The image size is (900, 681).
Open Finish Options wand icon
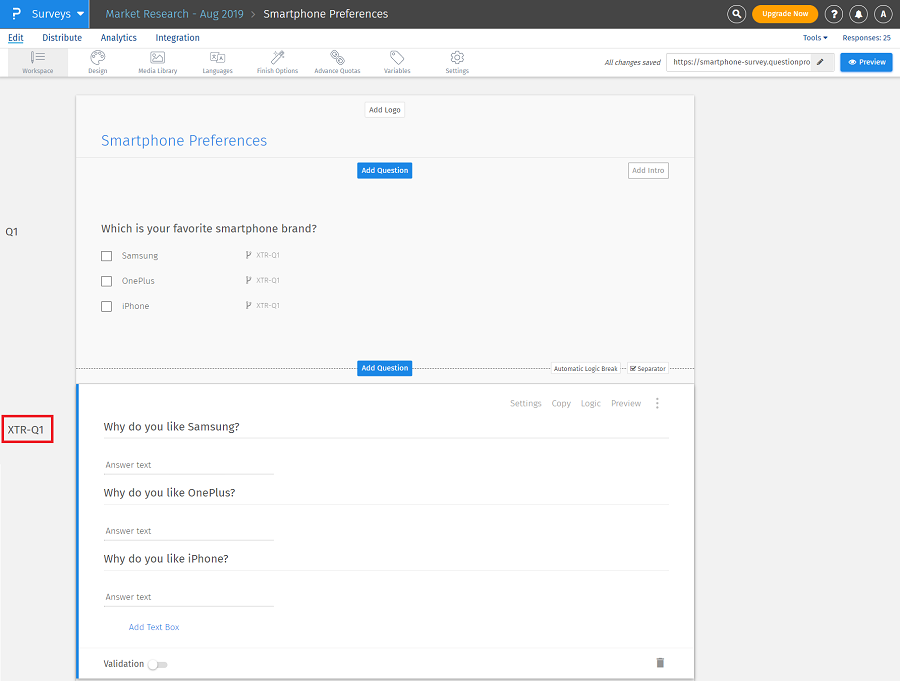(278, 62)
